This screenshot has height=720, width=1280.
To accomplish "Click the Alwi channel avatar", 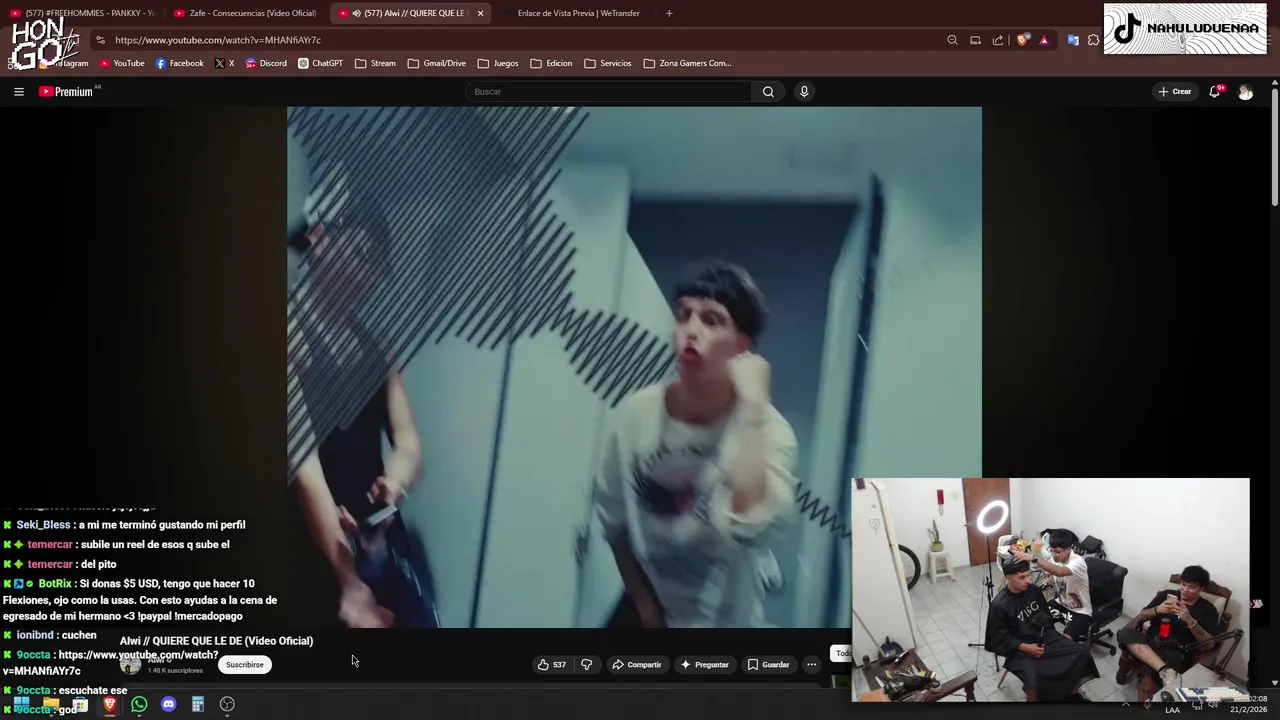I will pyautogui.click(x=131, y=664).
